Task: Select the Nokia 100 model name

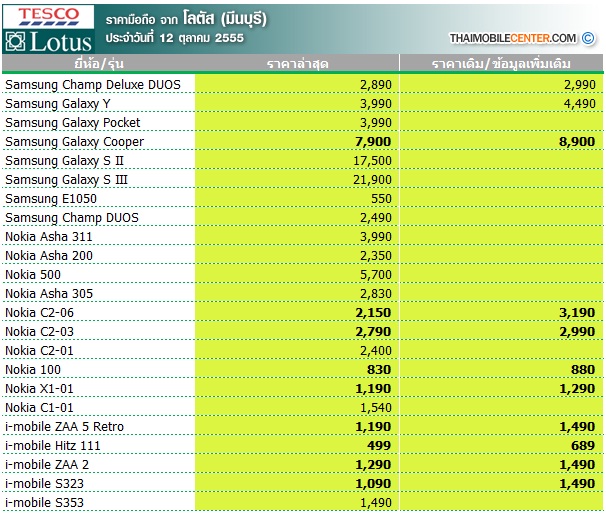Action: [x=33, y=369]
